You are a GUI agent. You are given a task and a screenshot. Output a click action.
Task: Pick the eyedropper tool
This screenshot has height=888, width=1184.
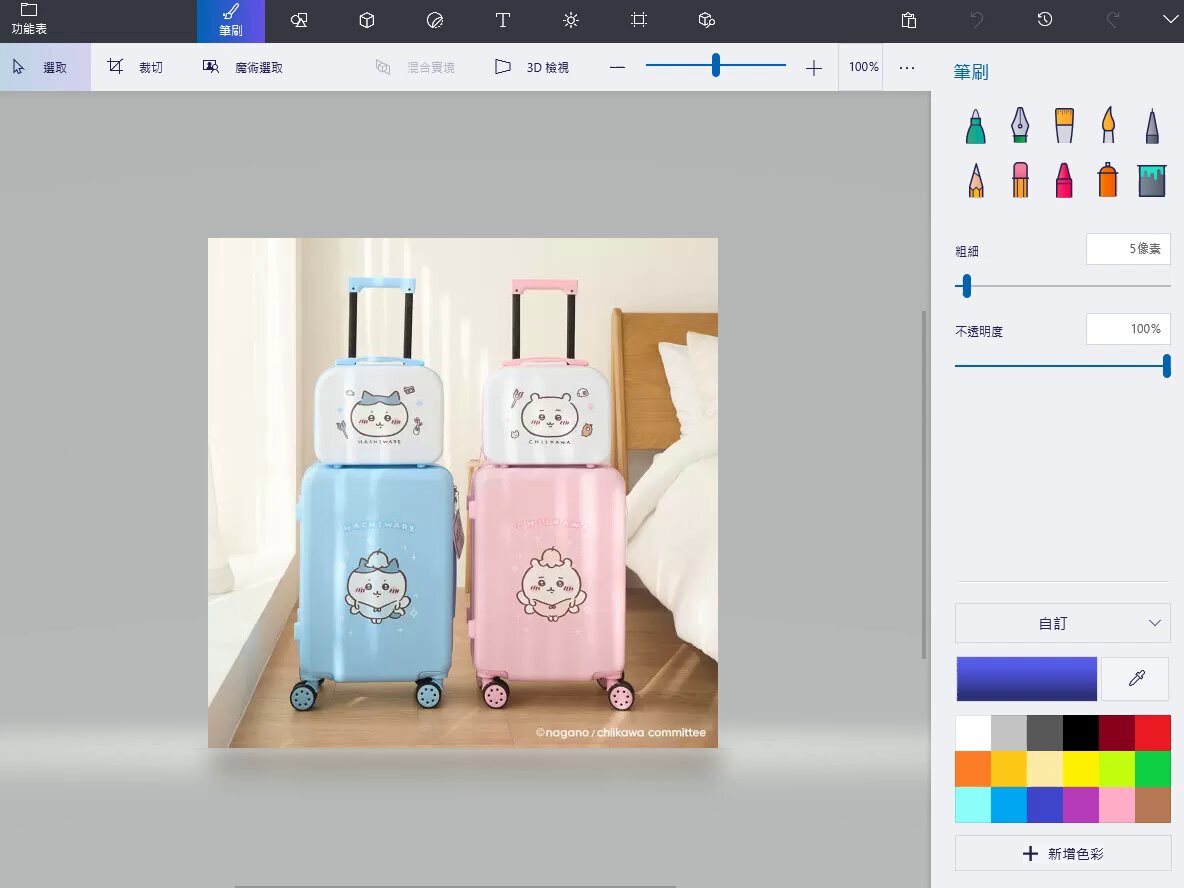point(1136,679)
